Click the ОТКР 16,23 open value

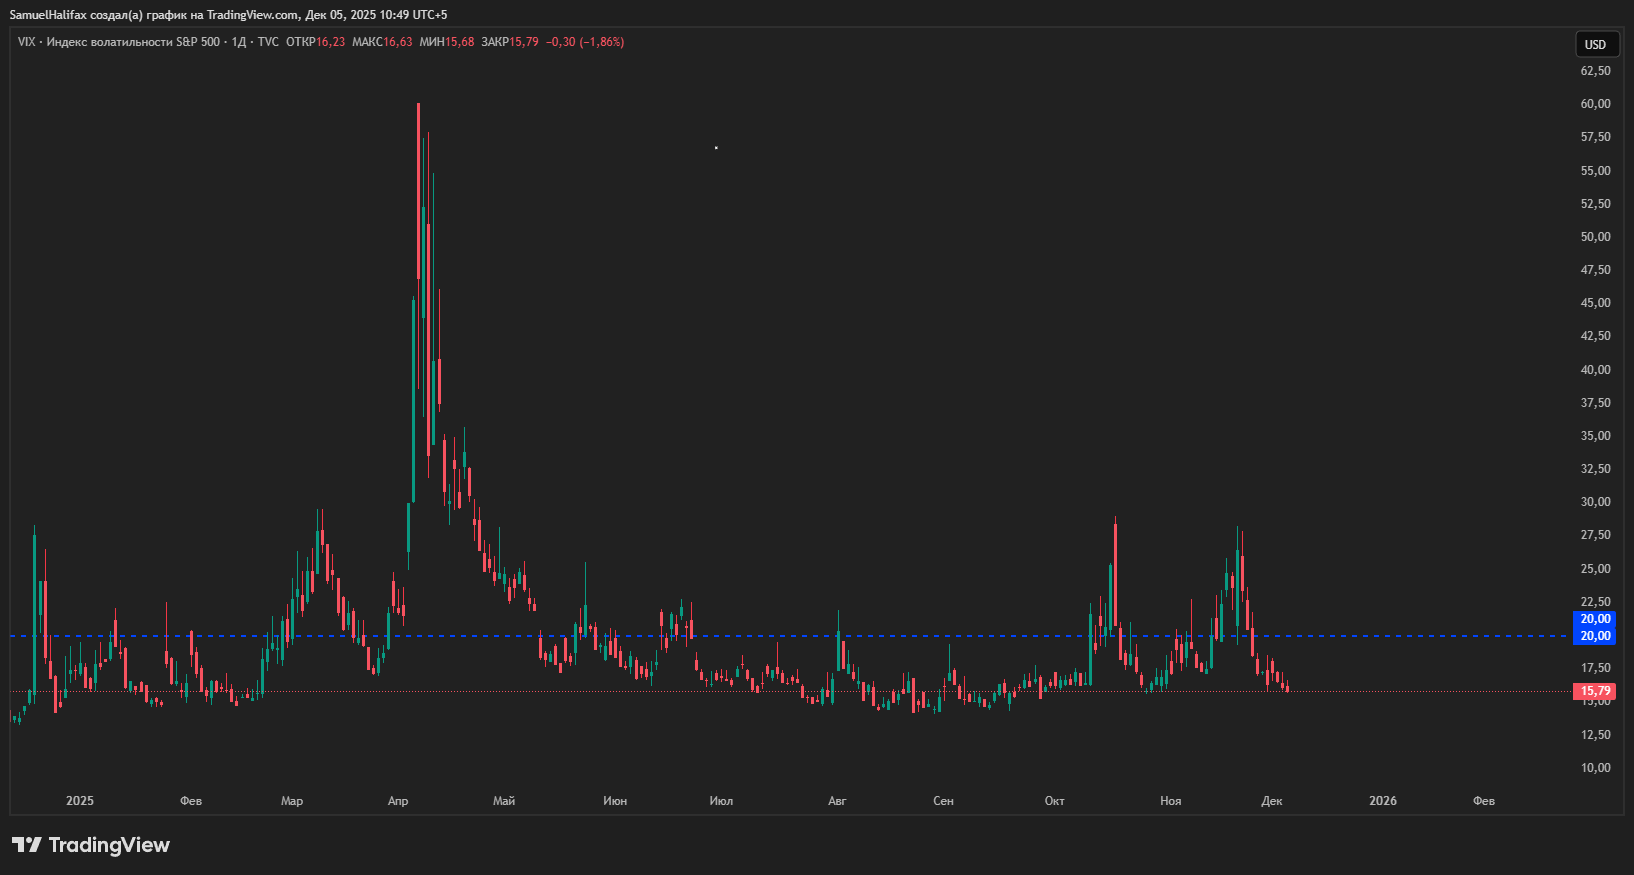(x=316, y=42)
